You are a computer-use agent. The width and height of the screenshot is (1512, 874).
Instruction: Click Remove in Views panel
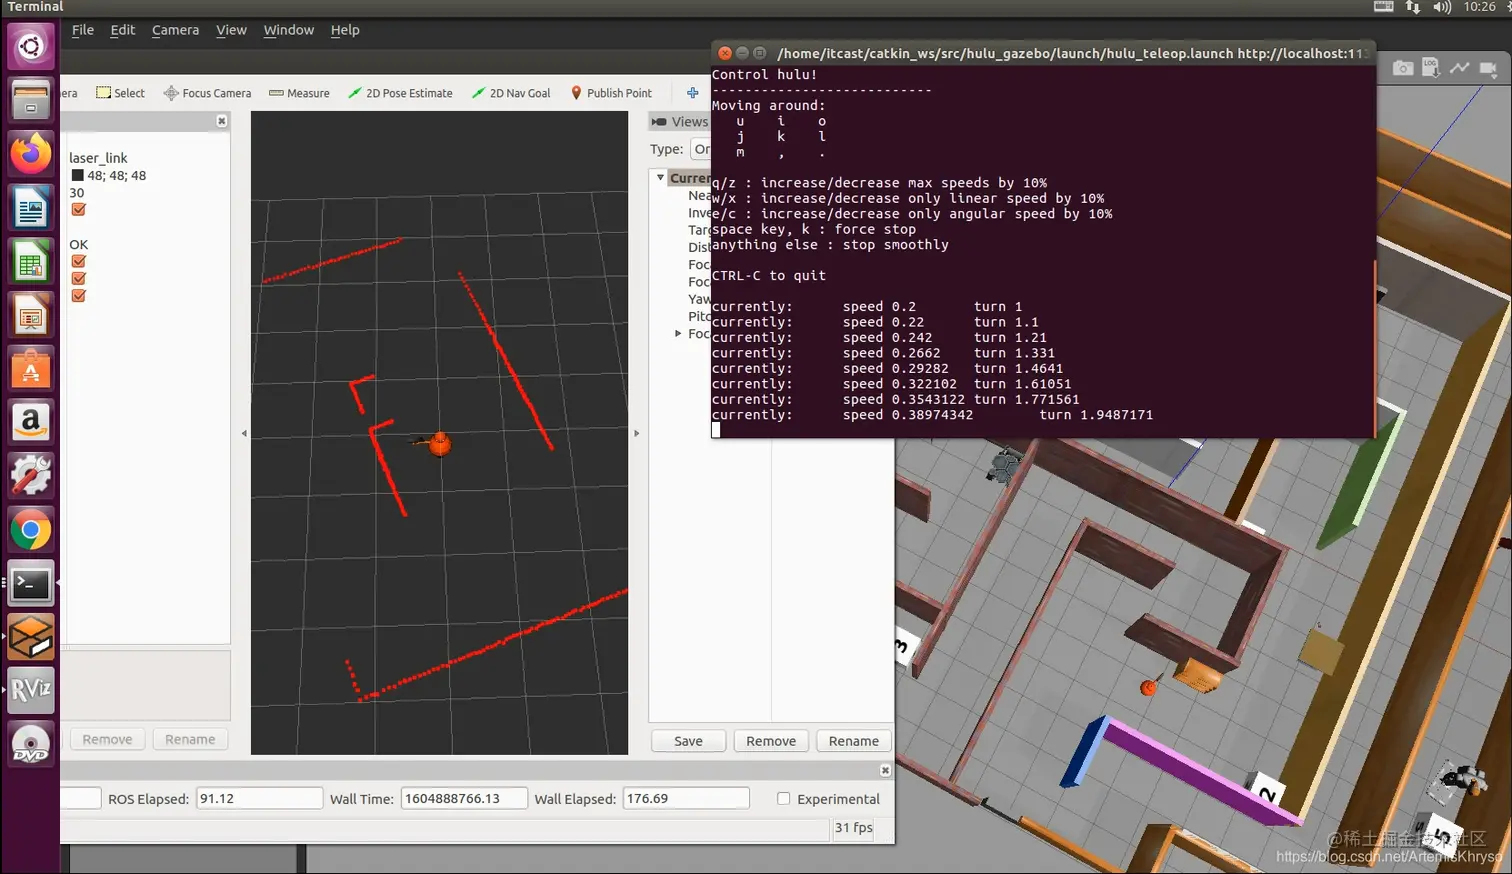click(771, 741)
